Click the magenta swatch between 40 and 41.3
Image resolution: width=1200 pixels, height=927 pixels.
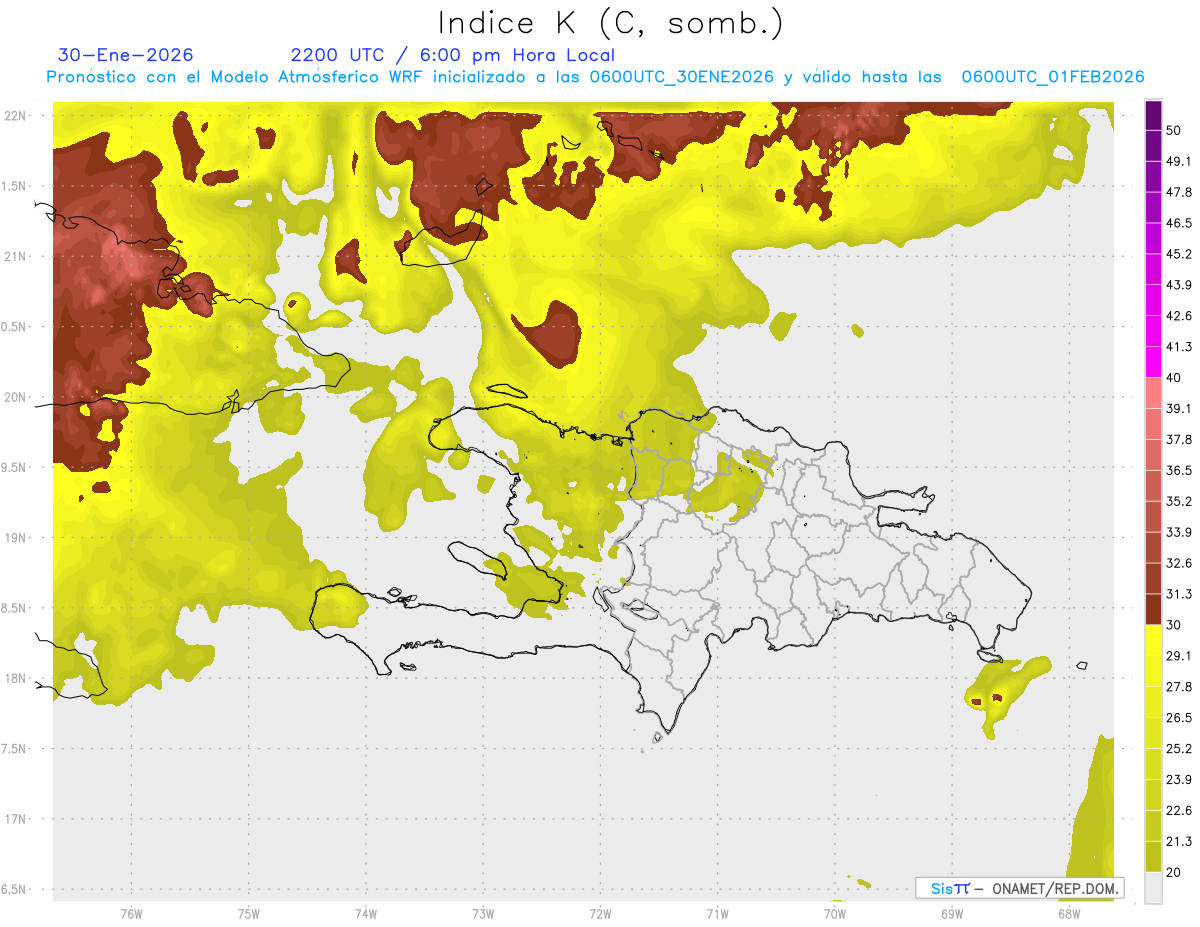coord(1153,362)
